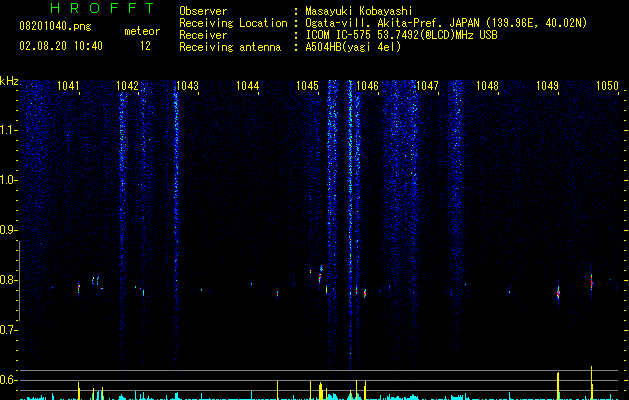Click the bright meteor echo just after 1049

[x=558, y=292]
